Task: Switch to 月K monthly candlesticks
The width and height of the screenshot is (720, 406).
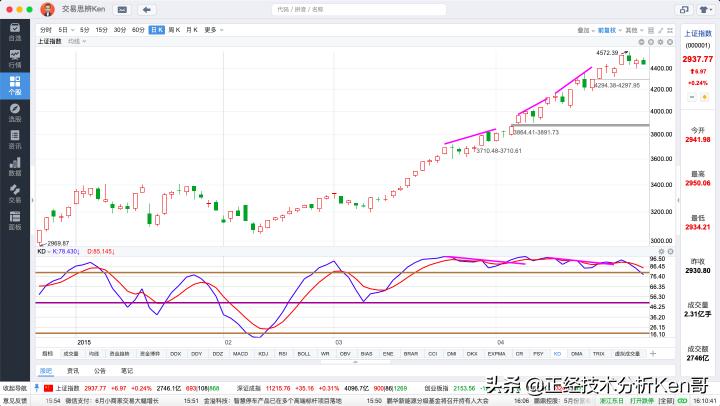Action: coord(192,30)
